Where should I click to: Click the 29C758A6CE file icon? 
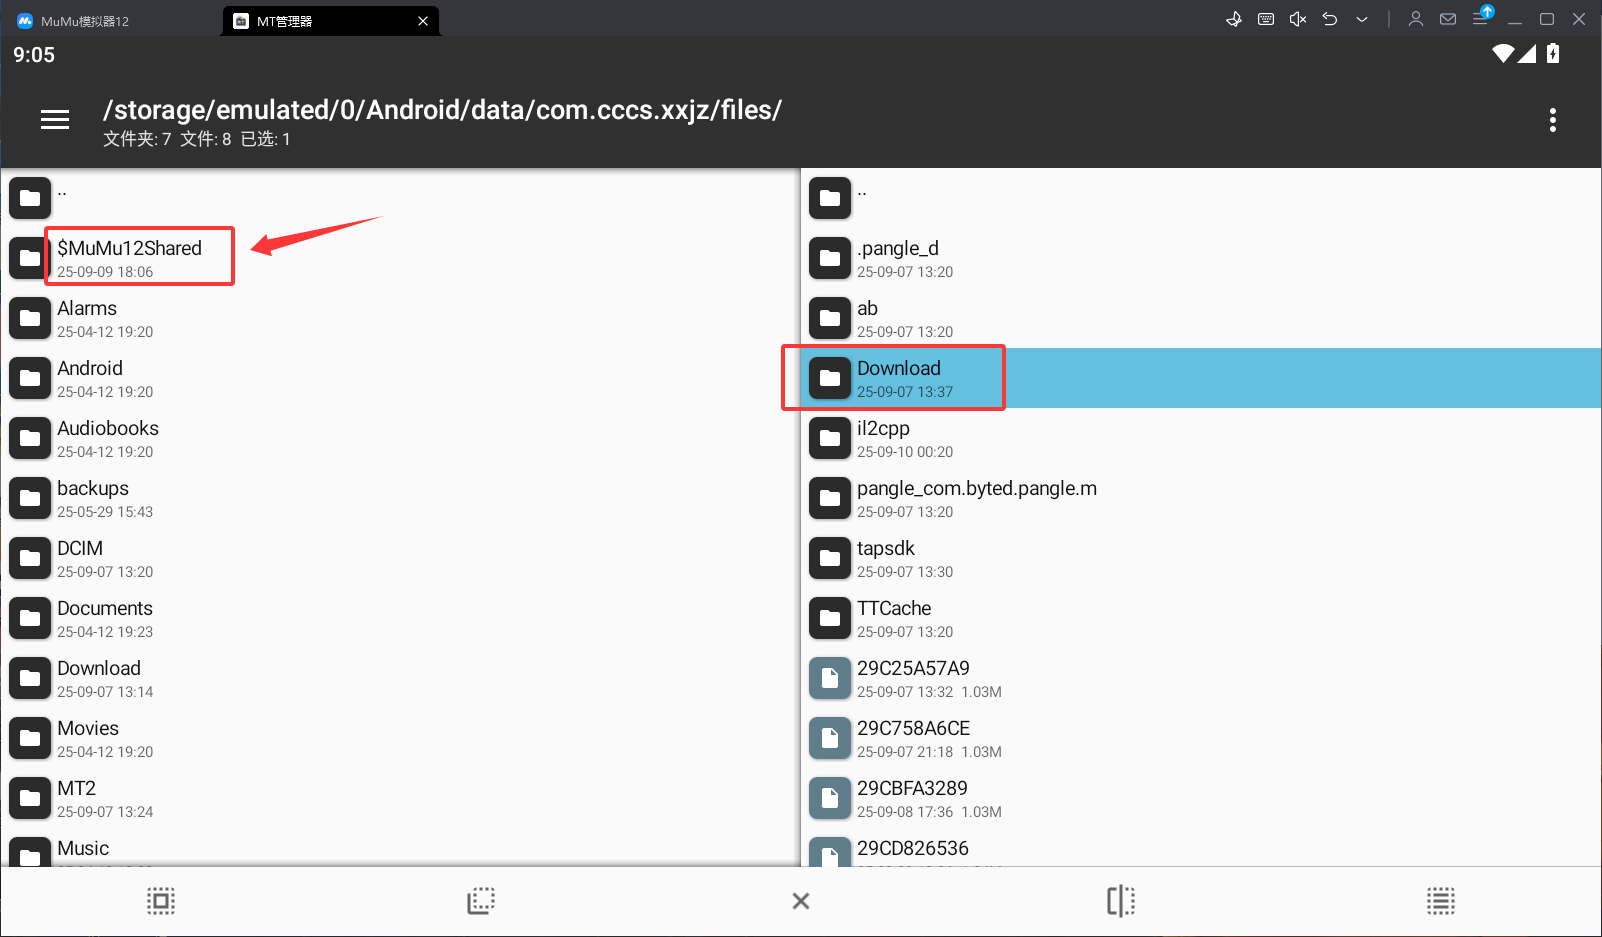click(830, 738)
